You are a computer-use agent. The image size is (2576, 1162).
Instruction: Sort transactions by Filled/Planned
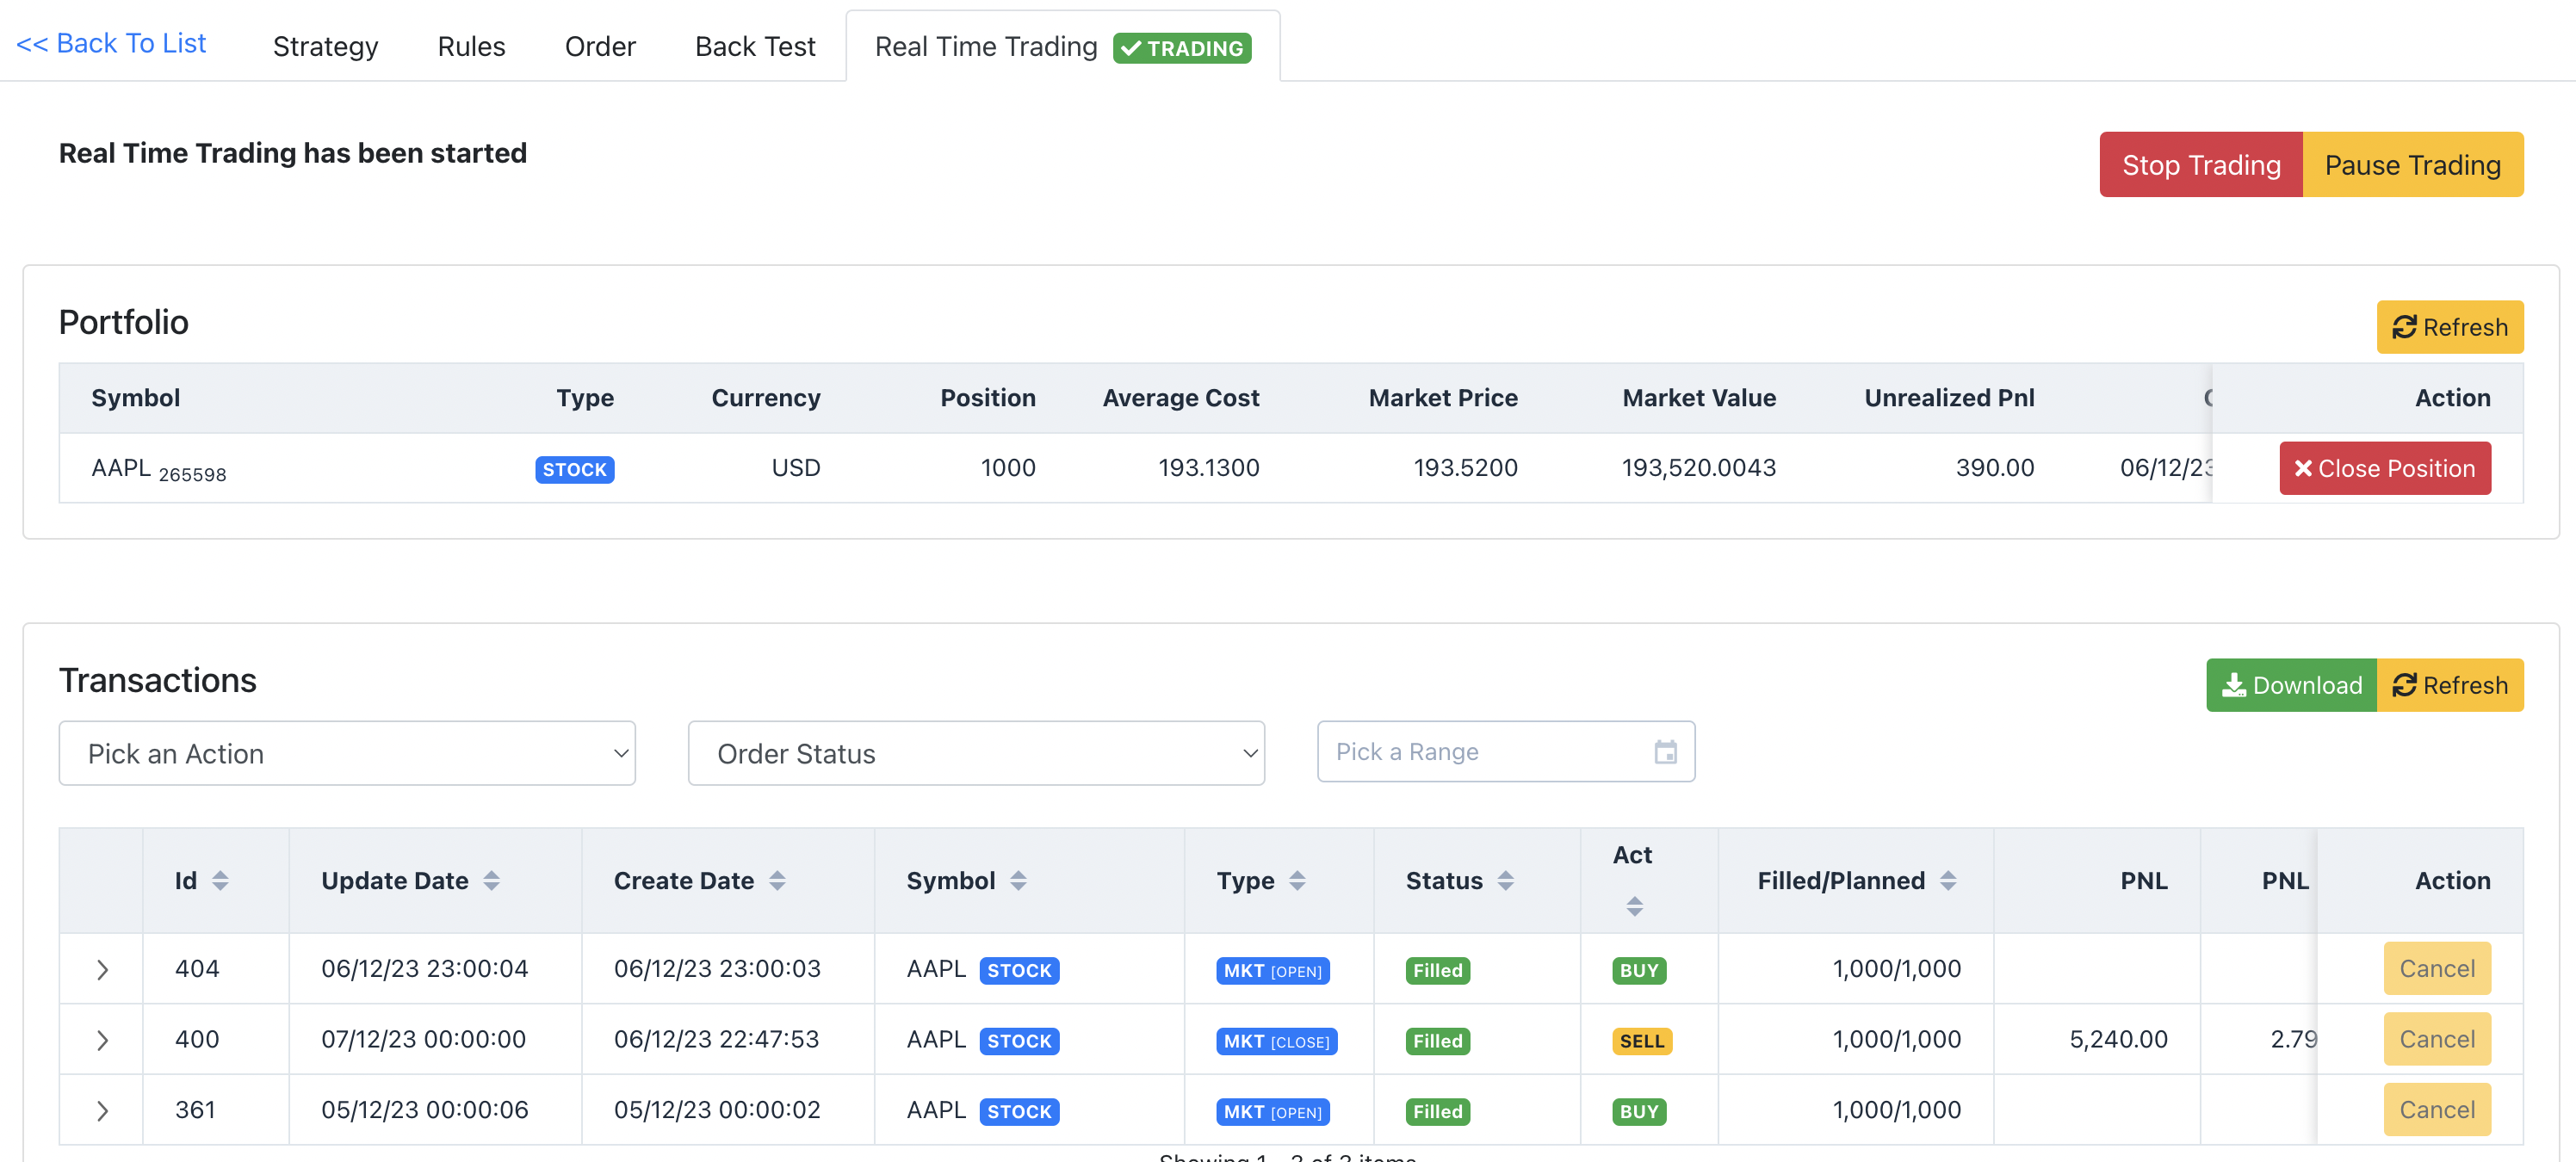pyautogui.click(x=1947, y=880)
